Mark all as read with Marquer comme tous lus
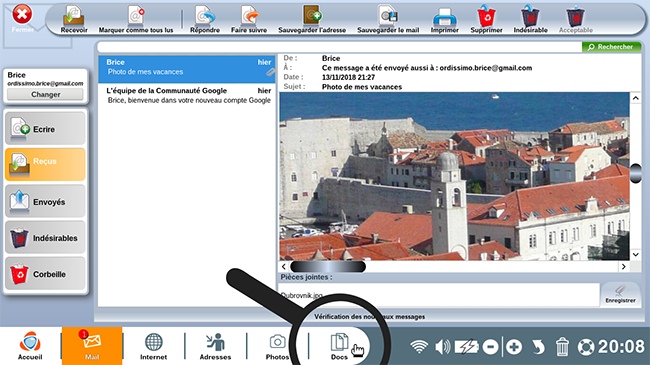The width and height of the screenshot is (650, 365). [x=136, y=19]
